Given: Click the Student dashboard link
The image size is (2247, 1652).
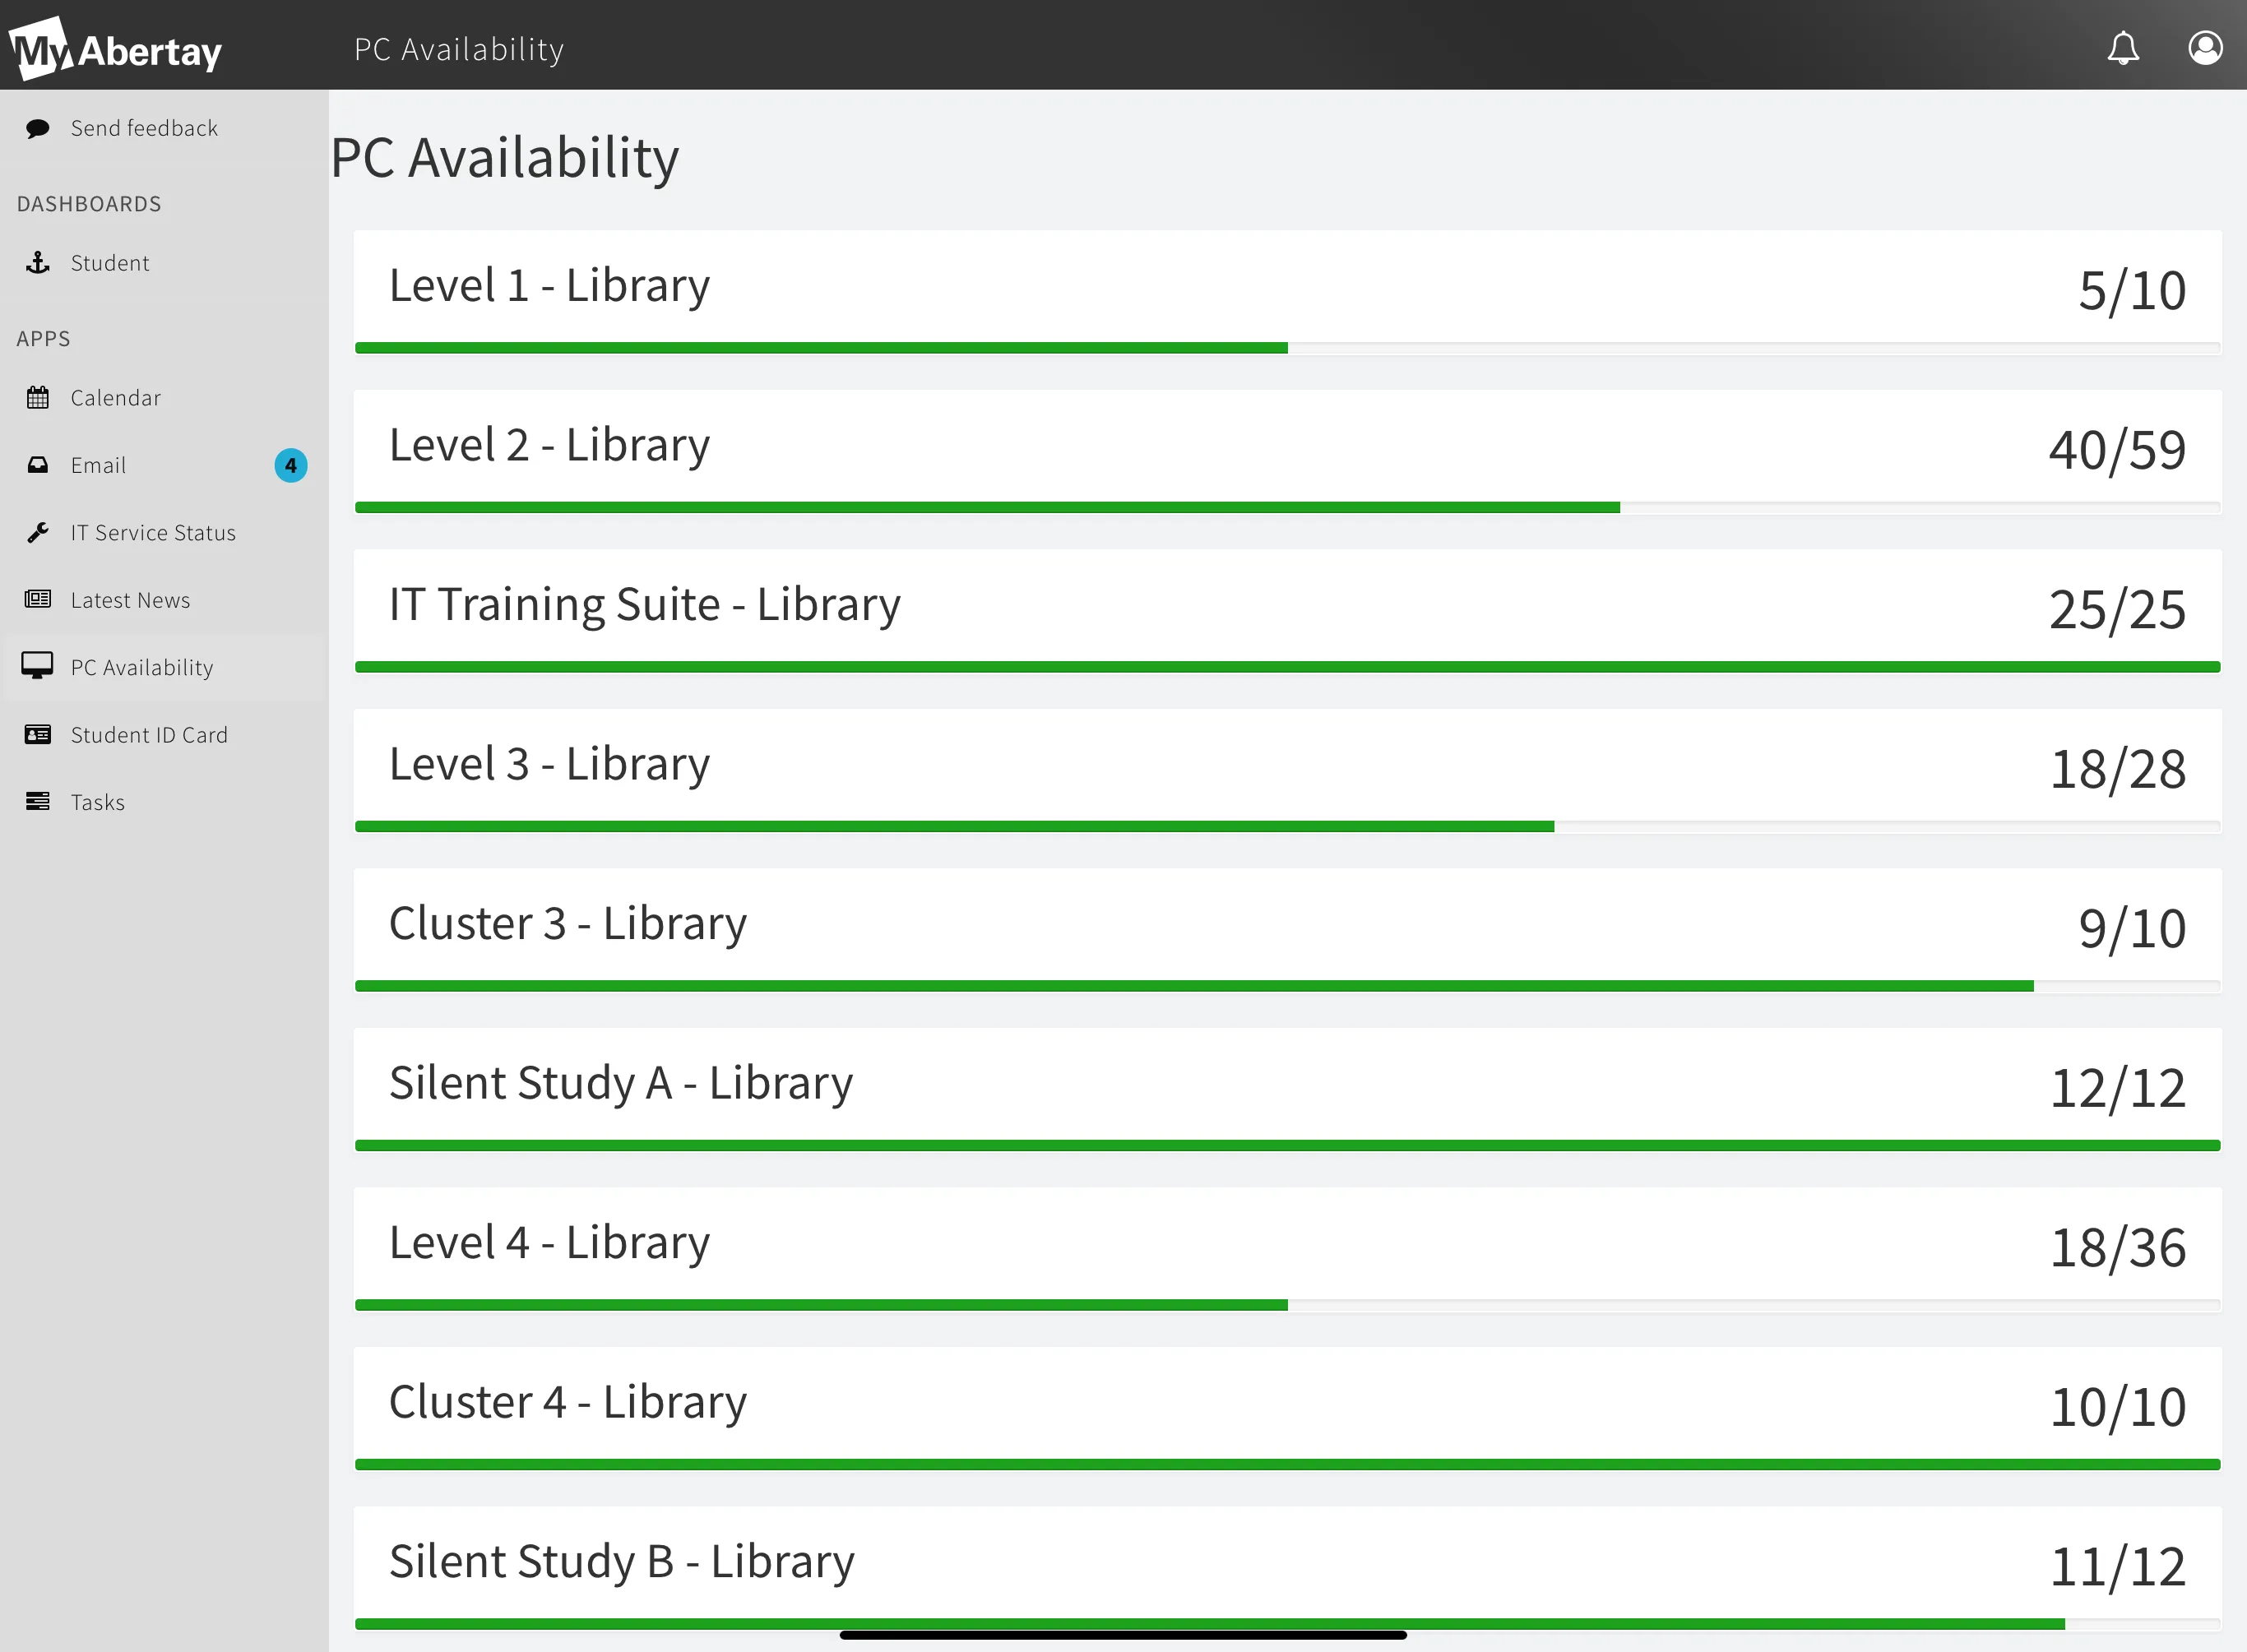Looking at the screenshot, I should point(109,261).
